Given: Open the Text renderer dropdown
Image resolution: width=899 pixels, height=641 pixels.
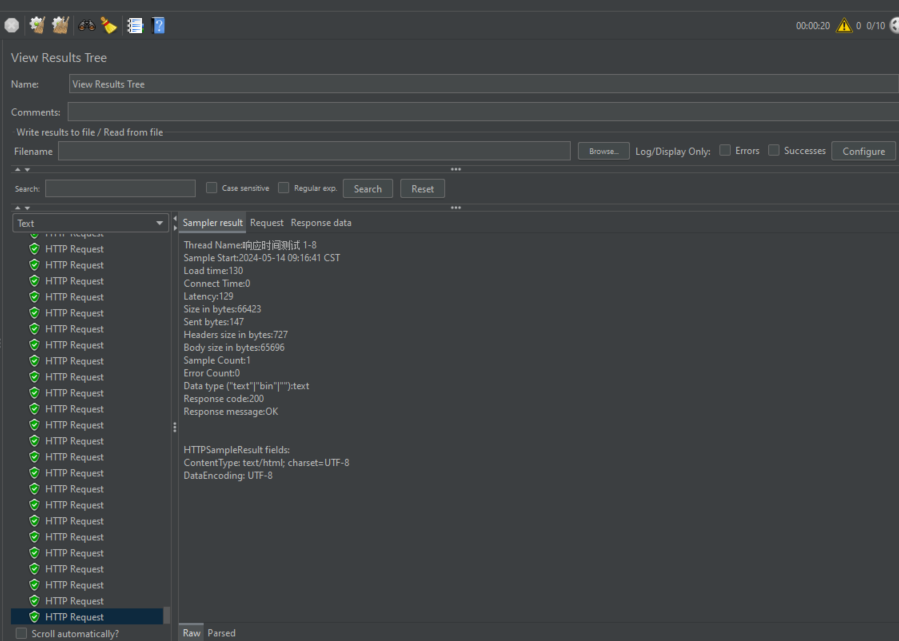Looking at the screenshot, I should click(x=90, y=223).
